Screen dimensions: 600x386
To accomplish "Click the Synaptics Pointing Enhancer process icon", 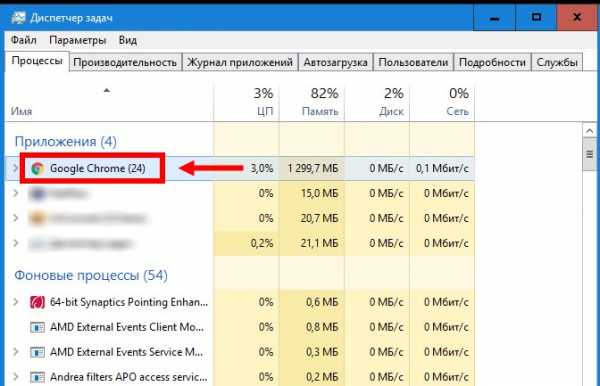I will pyautogui.click(x=37, y=302).
